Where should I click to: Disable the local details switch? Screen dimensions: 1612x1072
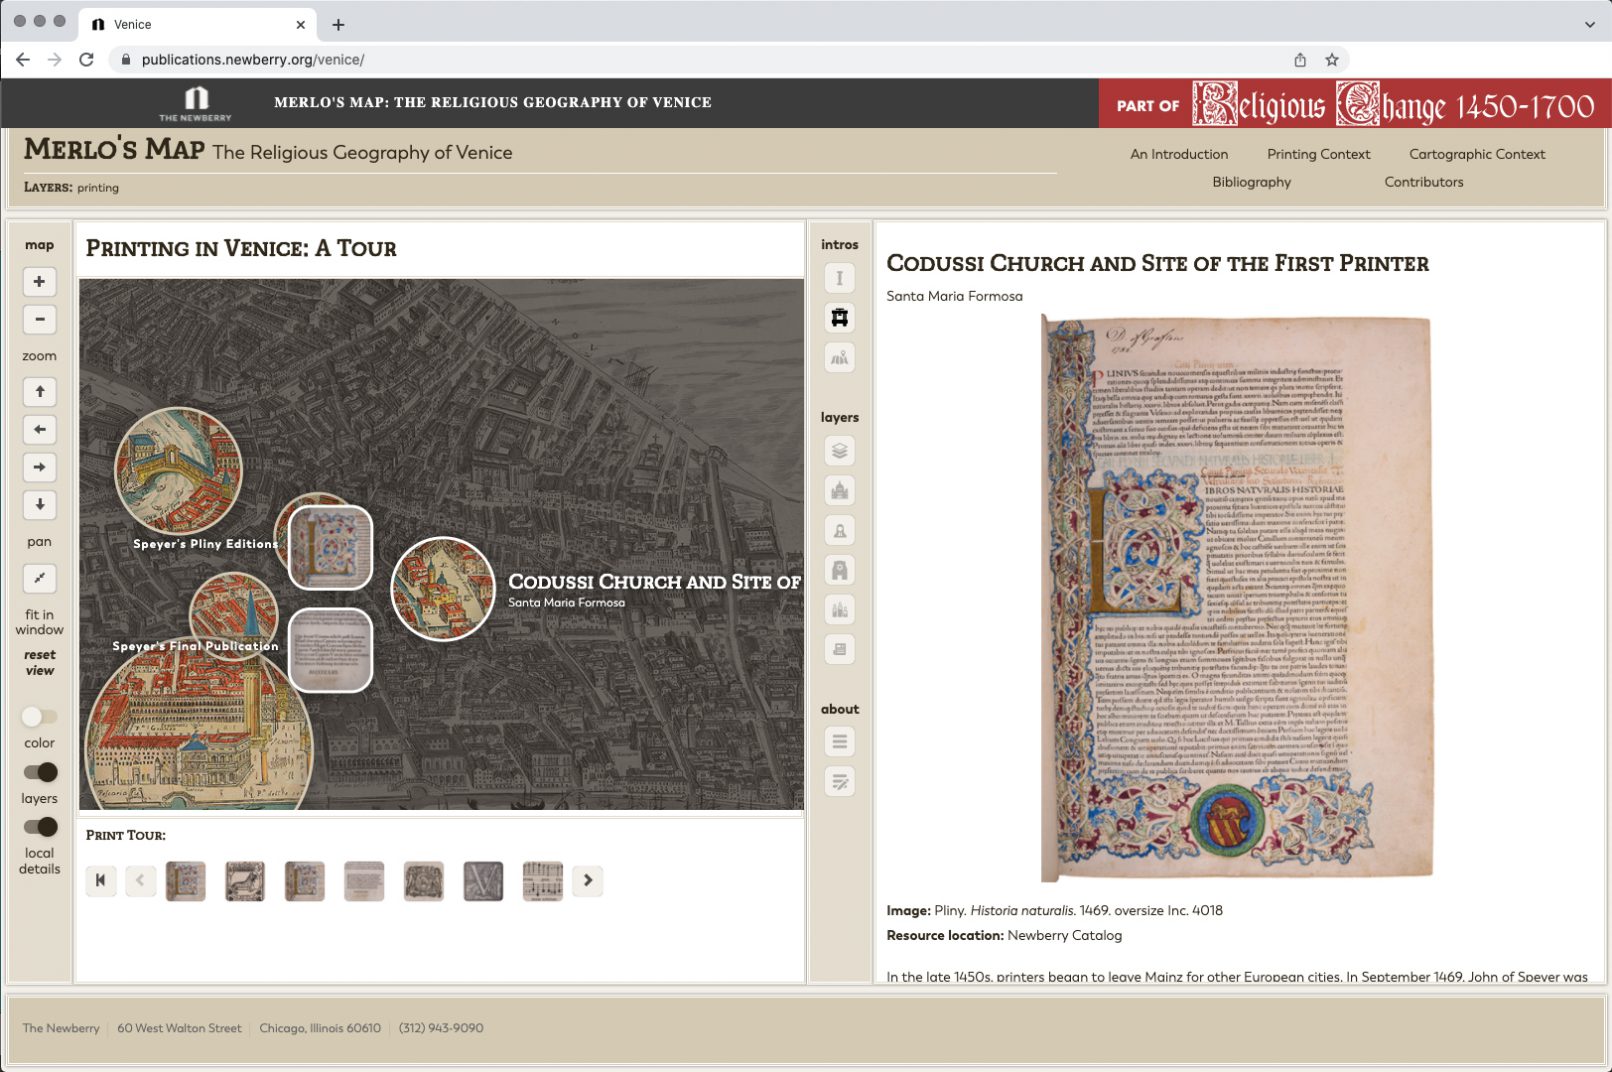[x=40, y=827]
